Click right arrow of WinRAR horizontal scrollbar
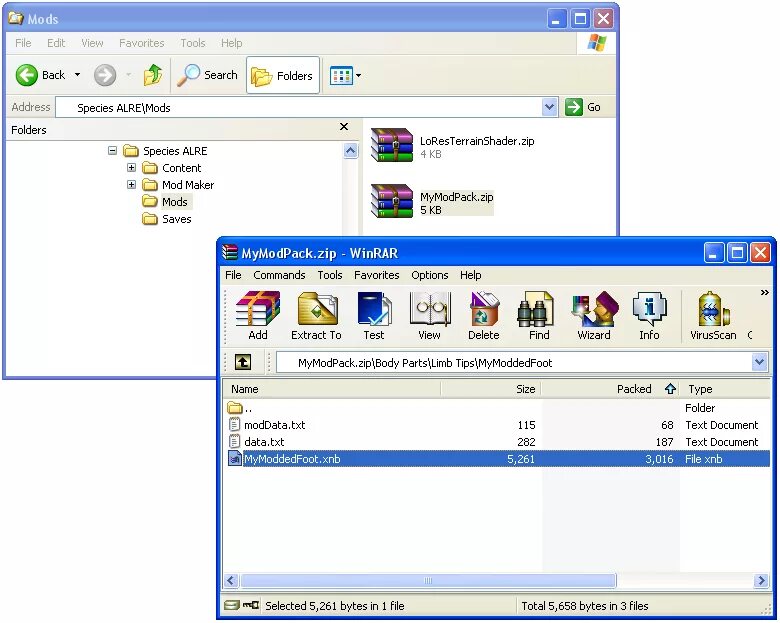The width and height of the screenshot is (780, 623). click(x=761, y=580)
